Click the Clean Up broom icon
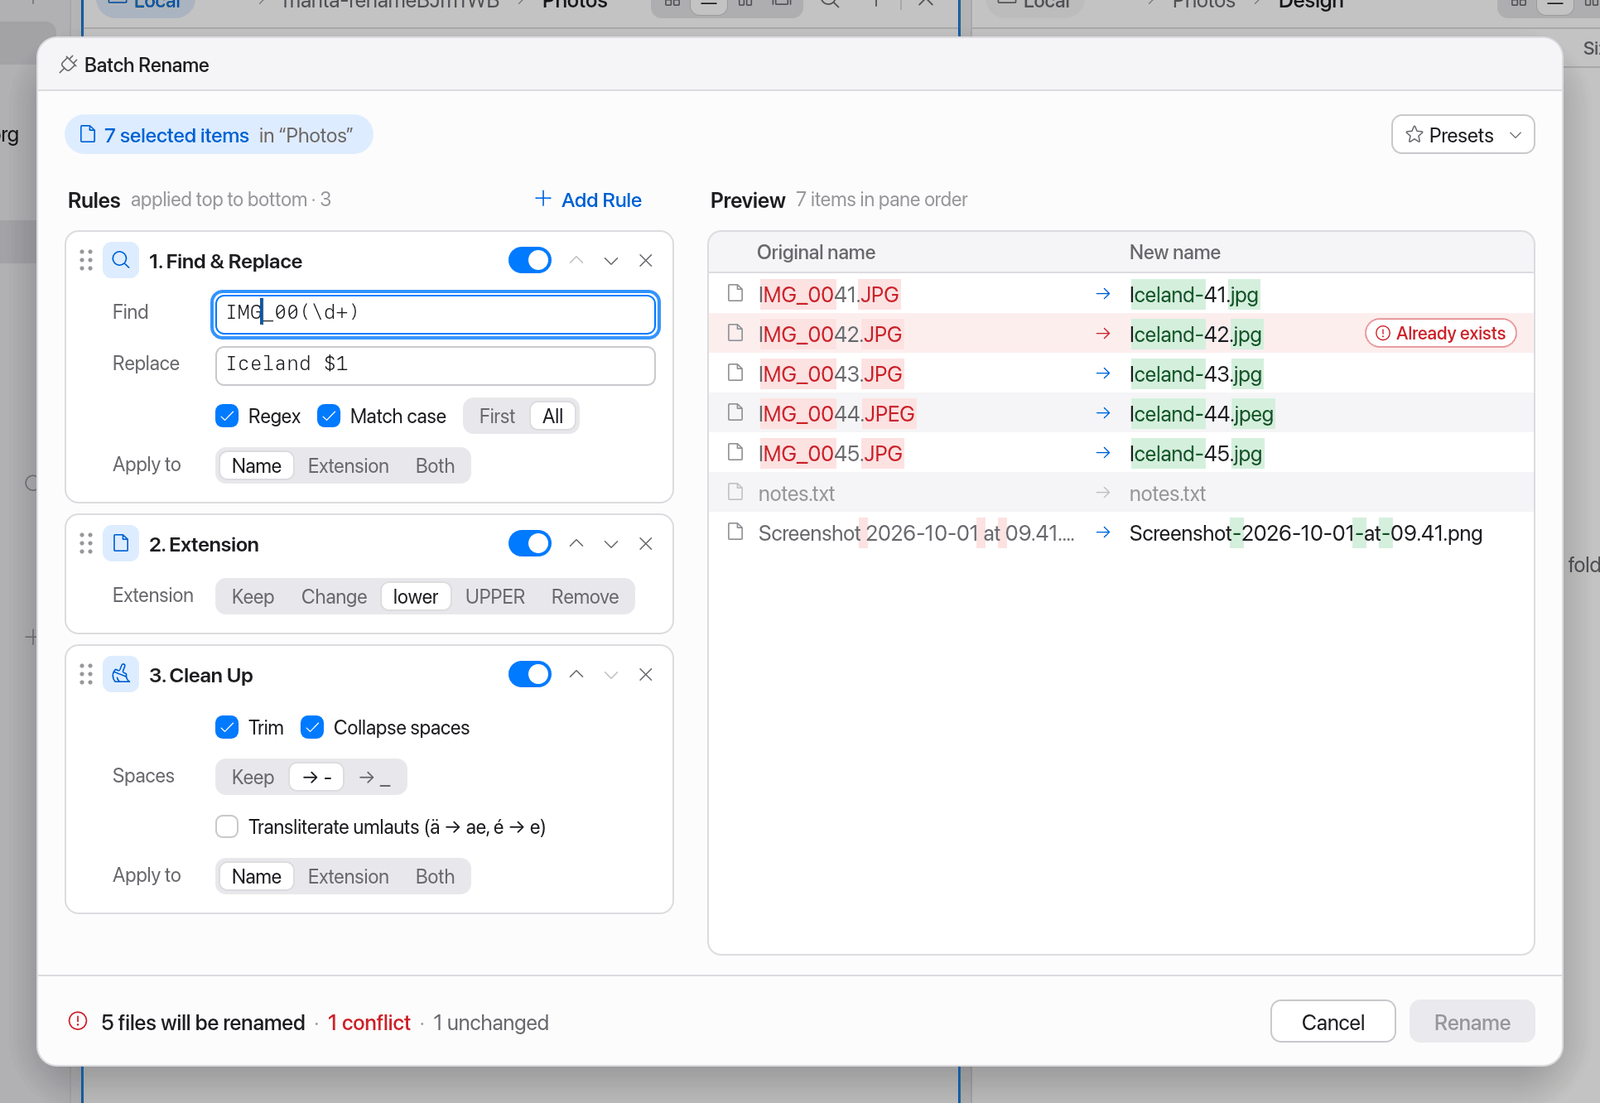 [121, 675]
